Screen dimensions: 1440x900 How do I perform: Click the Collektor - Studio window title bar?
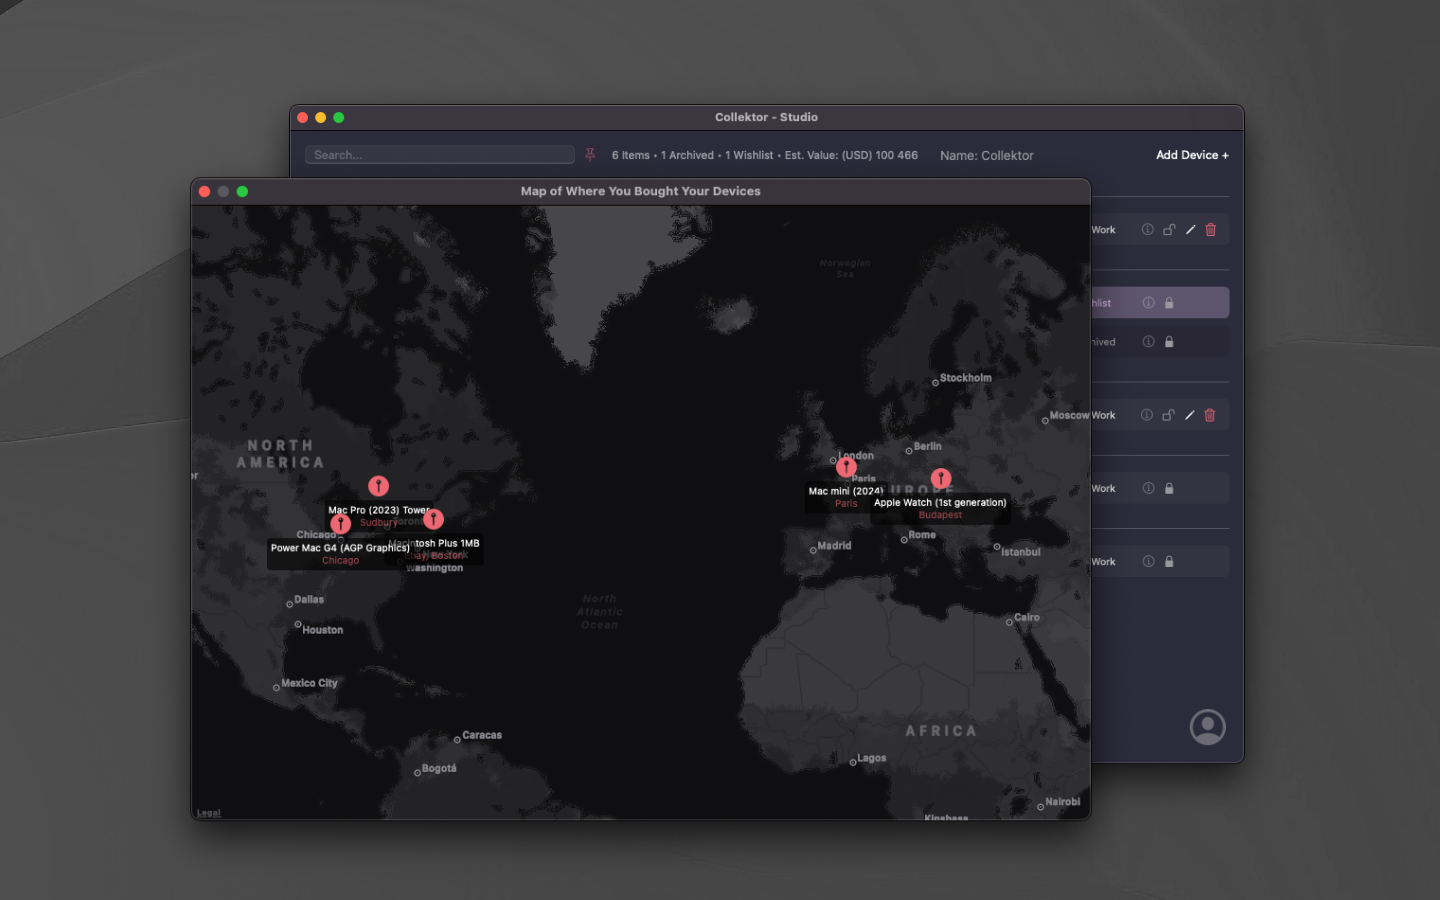[x=766, y=117]
